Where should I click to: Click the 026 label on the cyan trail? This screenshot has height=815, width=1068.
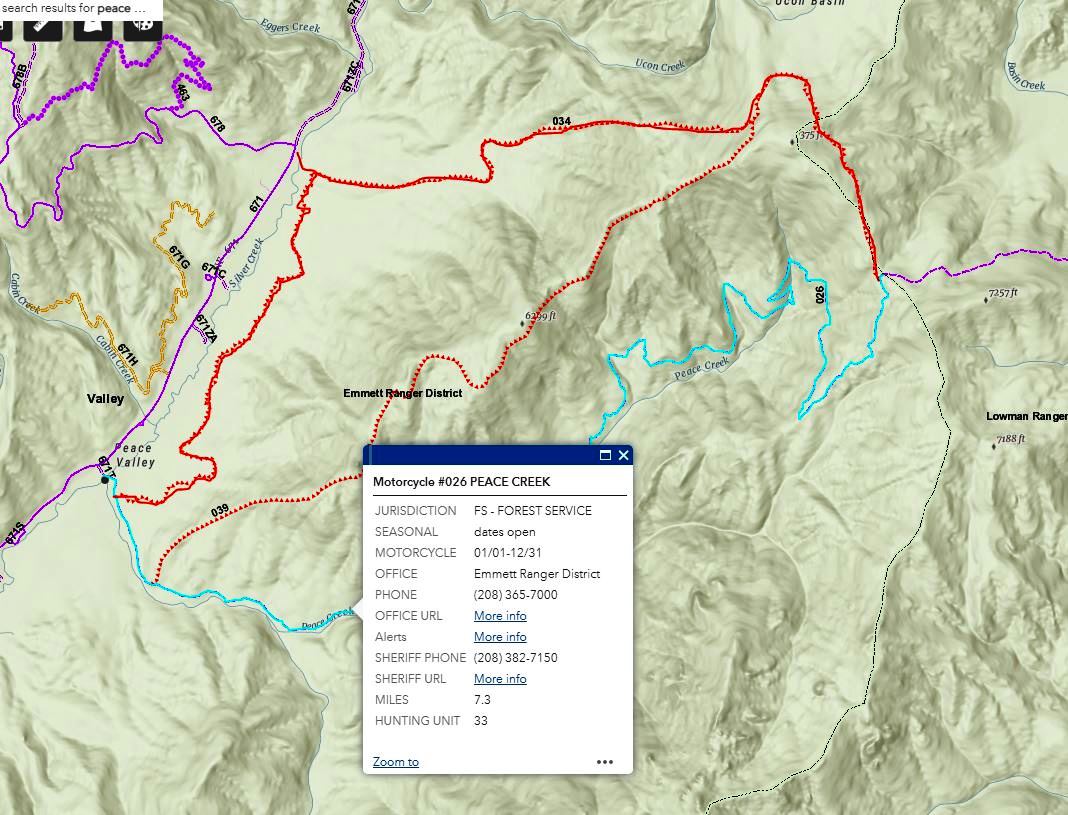coord(821,295)
